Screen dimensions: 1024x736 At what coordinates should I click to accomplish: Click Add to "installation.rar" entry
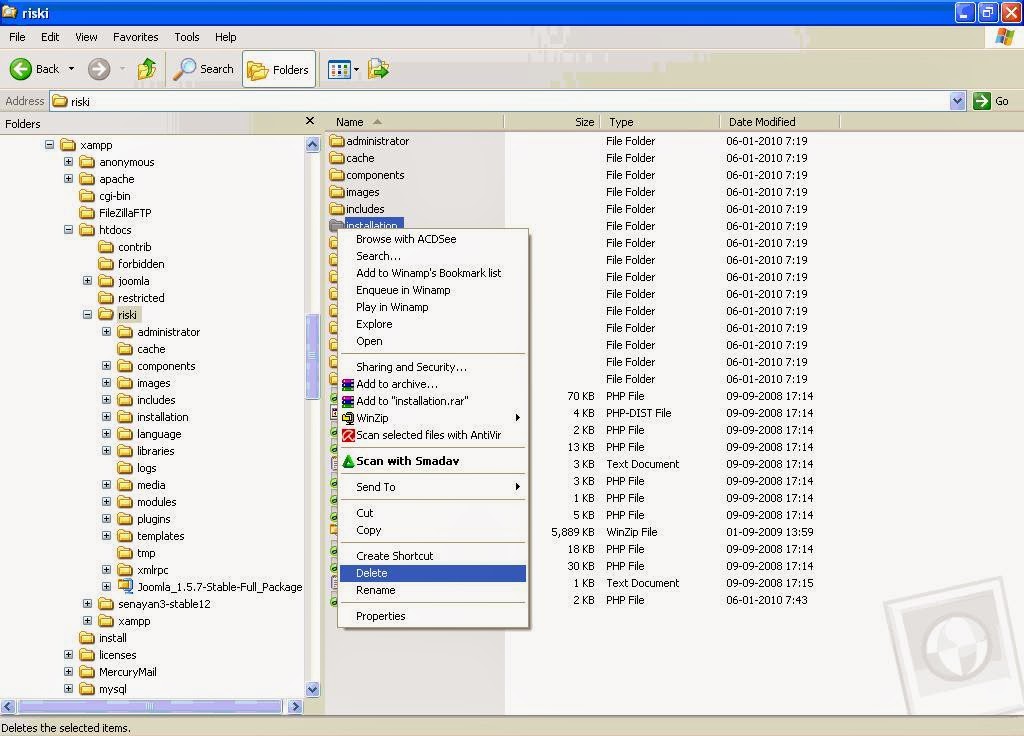pos(433,401)
